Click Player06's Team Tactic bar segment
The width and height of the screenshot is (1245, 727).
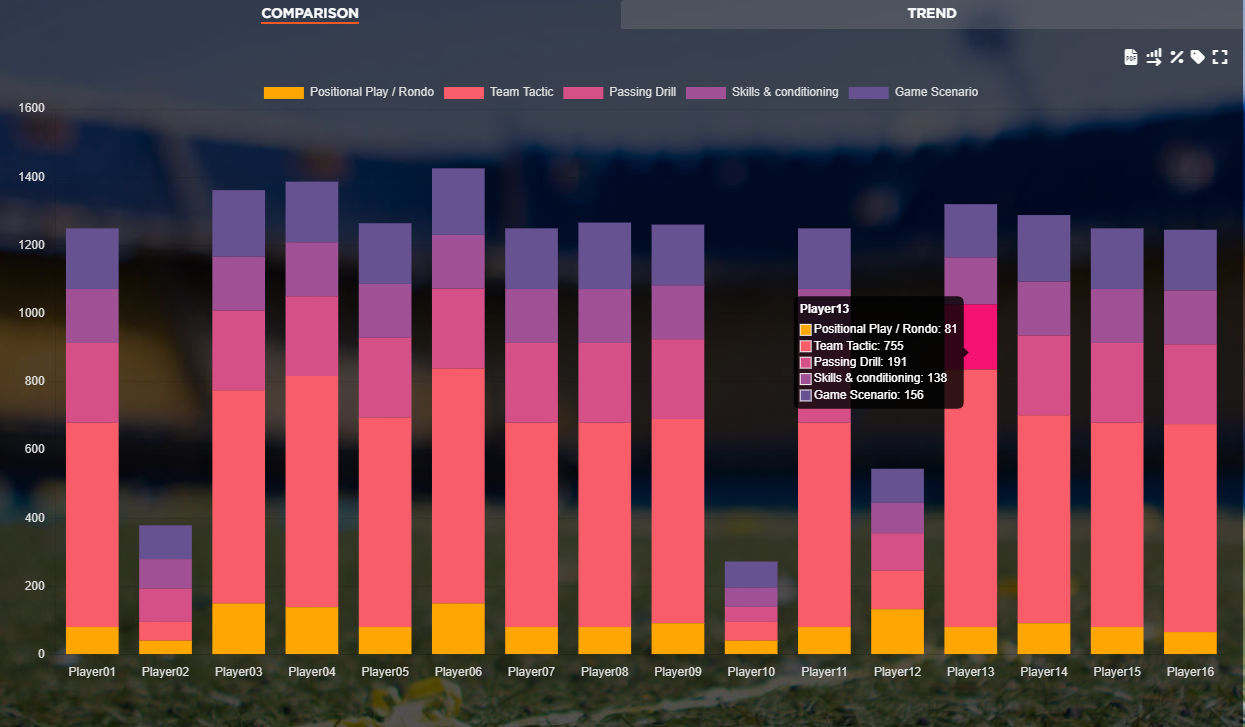click(x=458, y=485)
